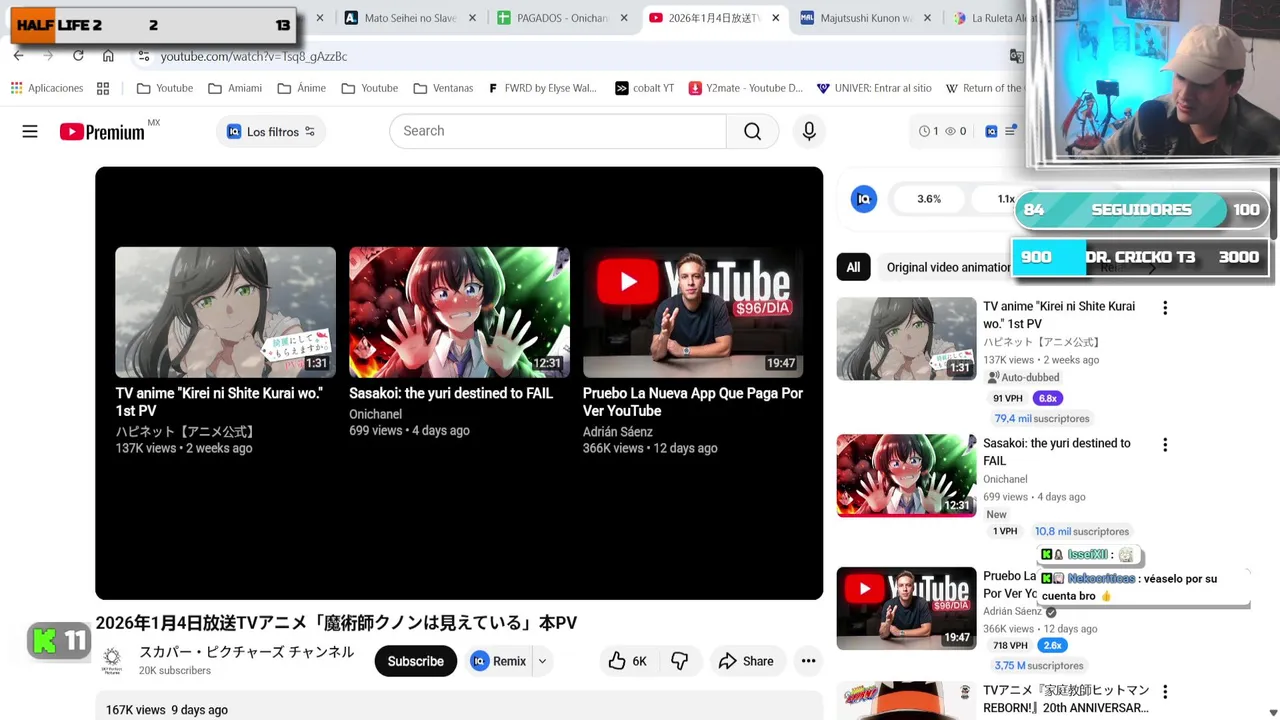Select the Original video animation chip
The height and width of the screenshot is (720, 1280).
[x=948, y=267]
